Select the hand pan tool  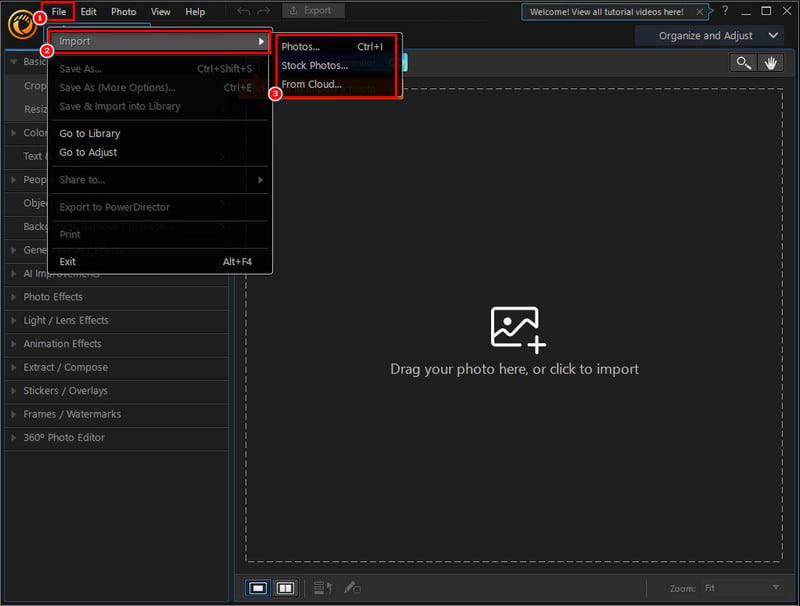point(770,63)
